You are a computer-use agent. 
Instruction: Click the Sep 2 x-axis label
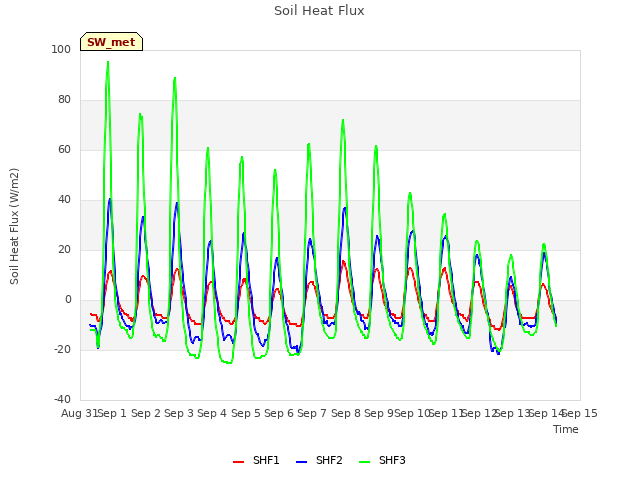pos(146,413)
